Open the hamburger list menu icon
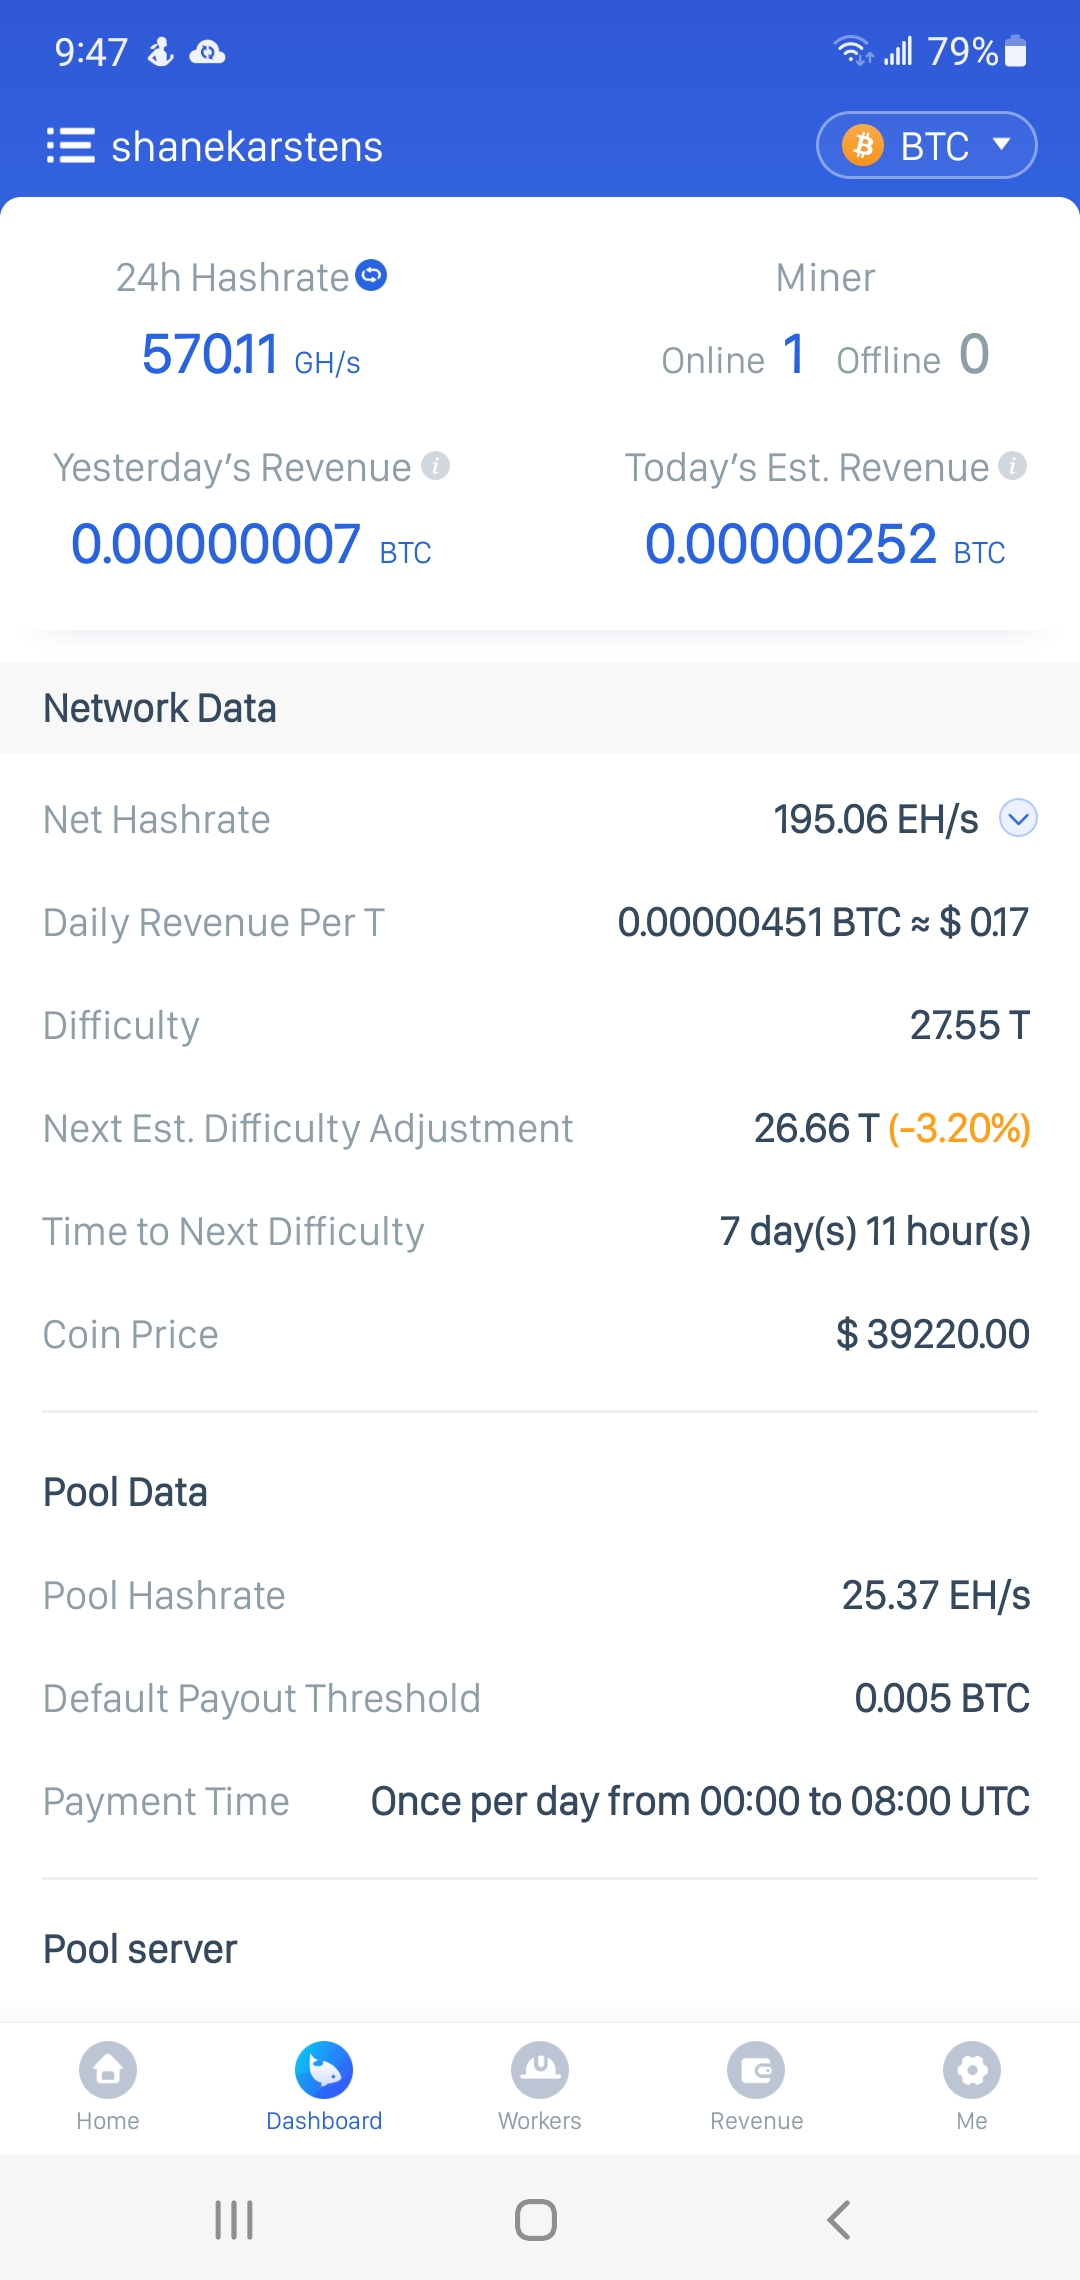The image size is (1080, 2280). click(x=70, y=146)
